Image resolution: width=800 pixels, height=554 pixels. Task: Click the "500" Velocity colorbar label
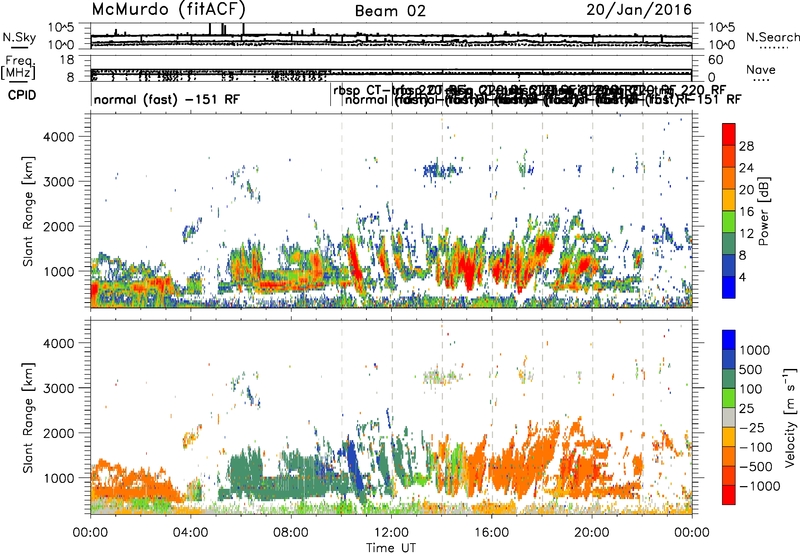click(751, 369)
